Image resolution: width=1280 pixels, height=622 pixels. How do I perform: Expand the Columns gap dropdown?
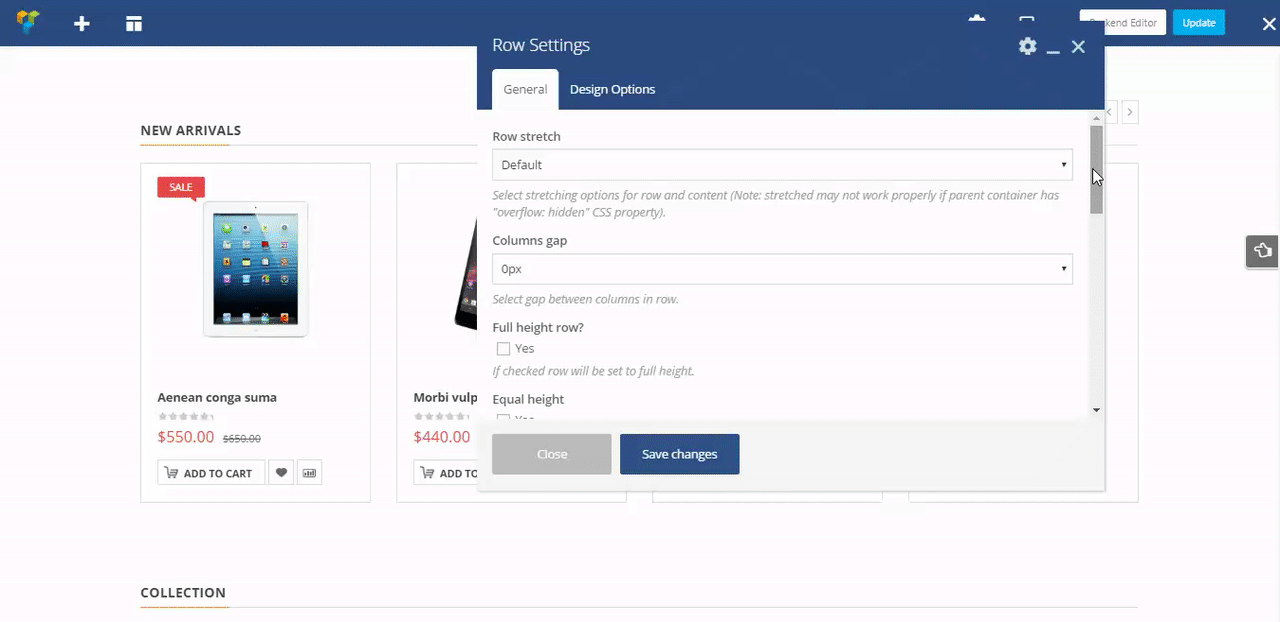782,269
